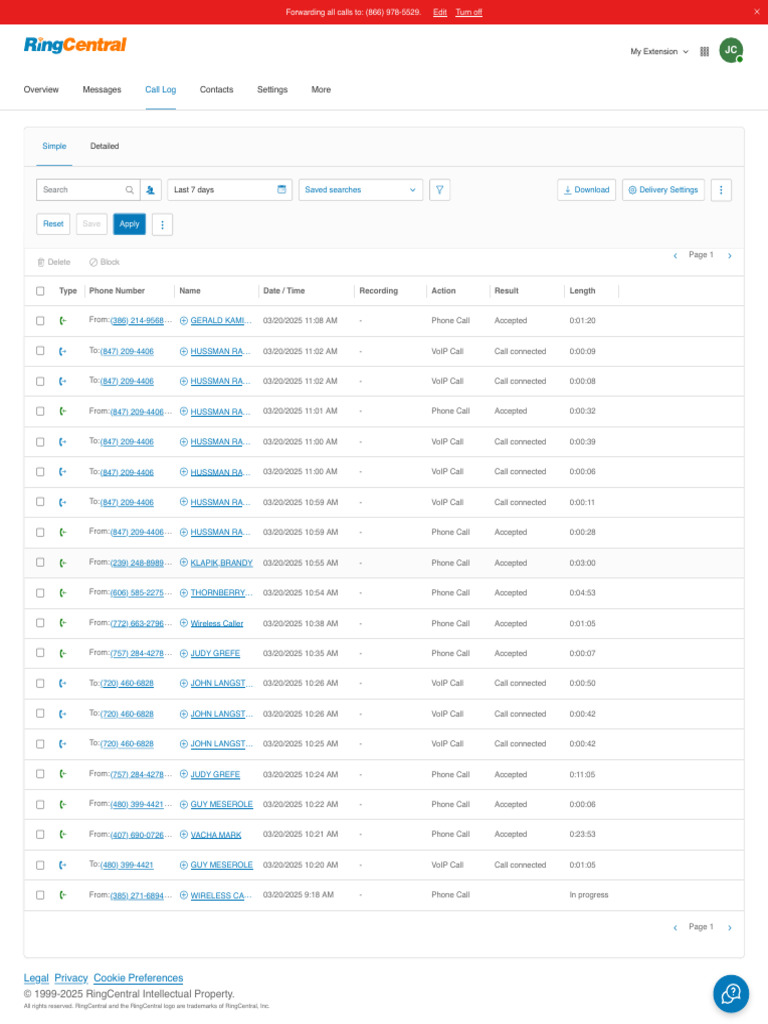Open the help chat bubble icon
Viewport: 768px width, 1024px height.
[x=731, y=993]
